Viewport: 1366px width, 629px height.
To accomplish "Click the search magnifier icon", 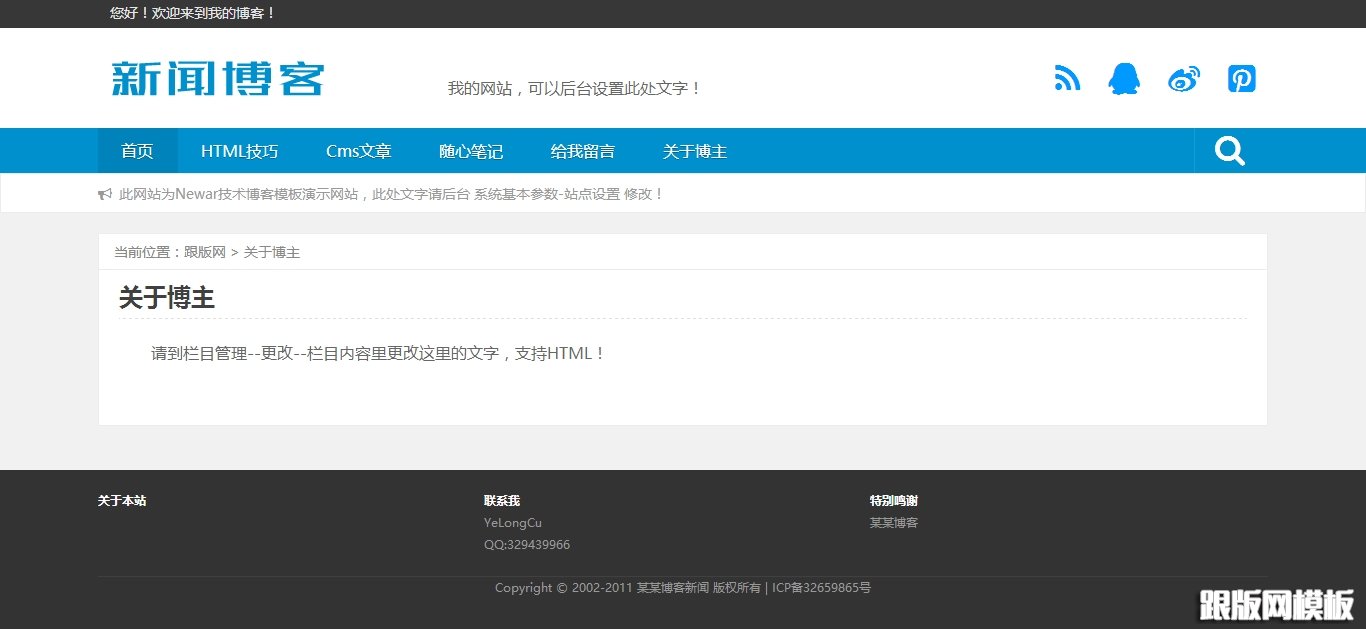I will click(x=1229, y=150).
